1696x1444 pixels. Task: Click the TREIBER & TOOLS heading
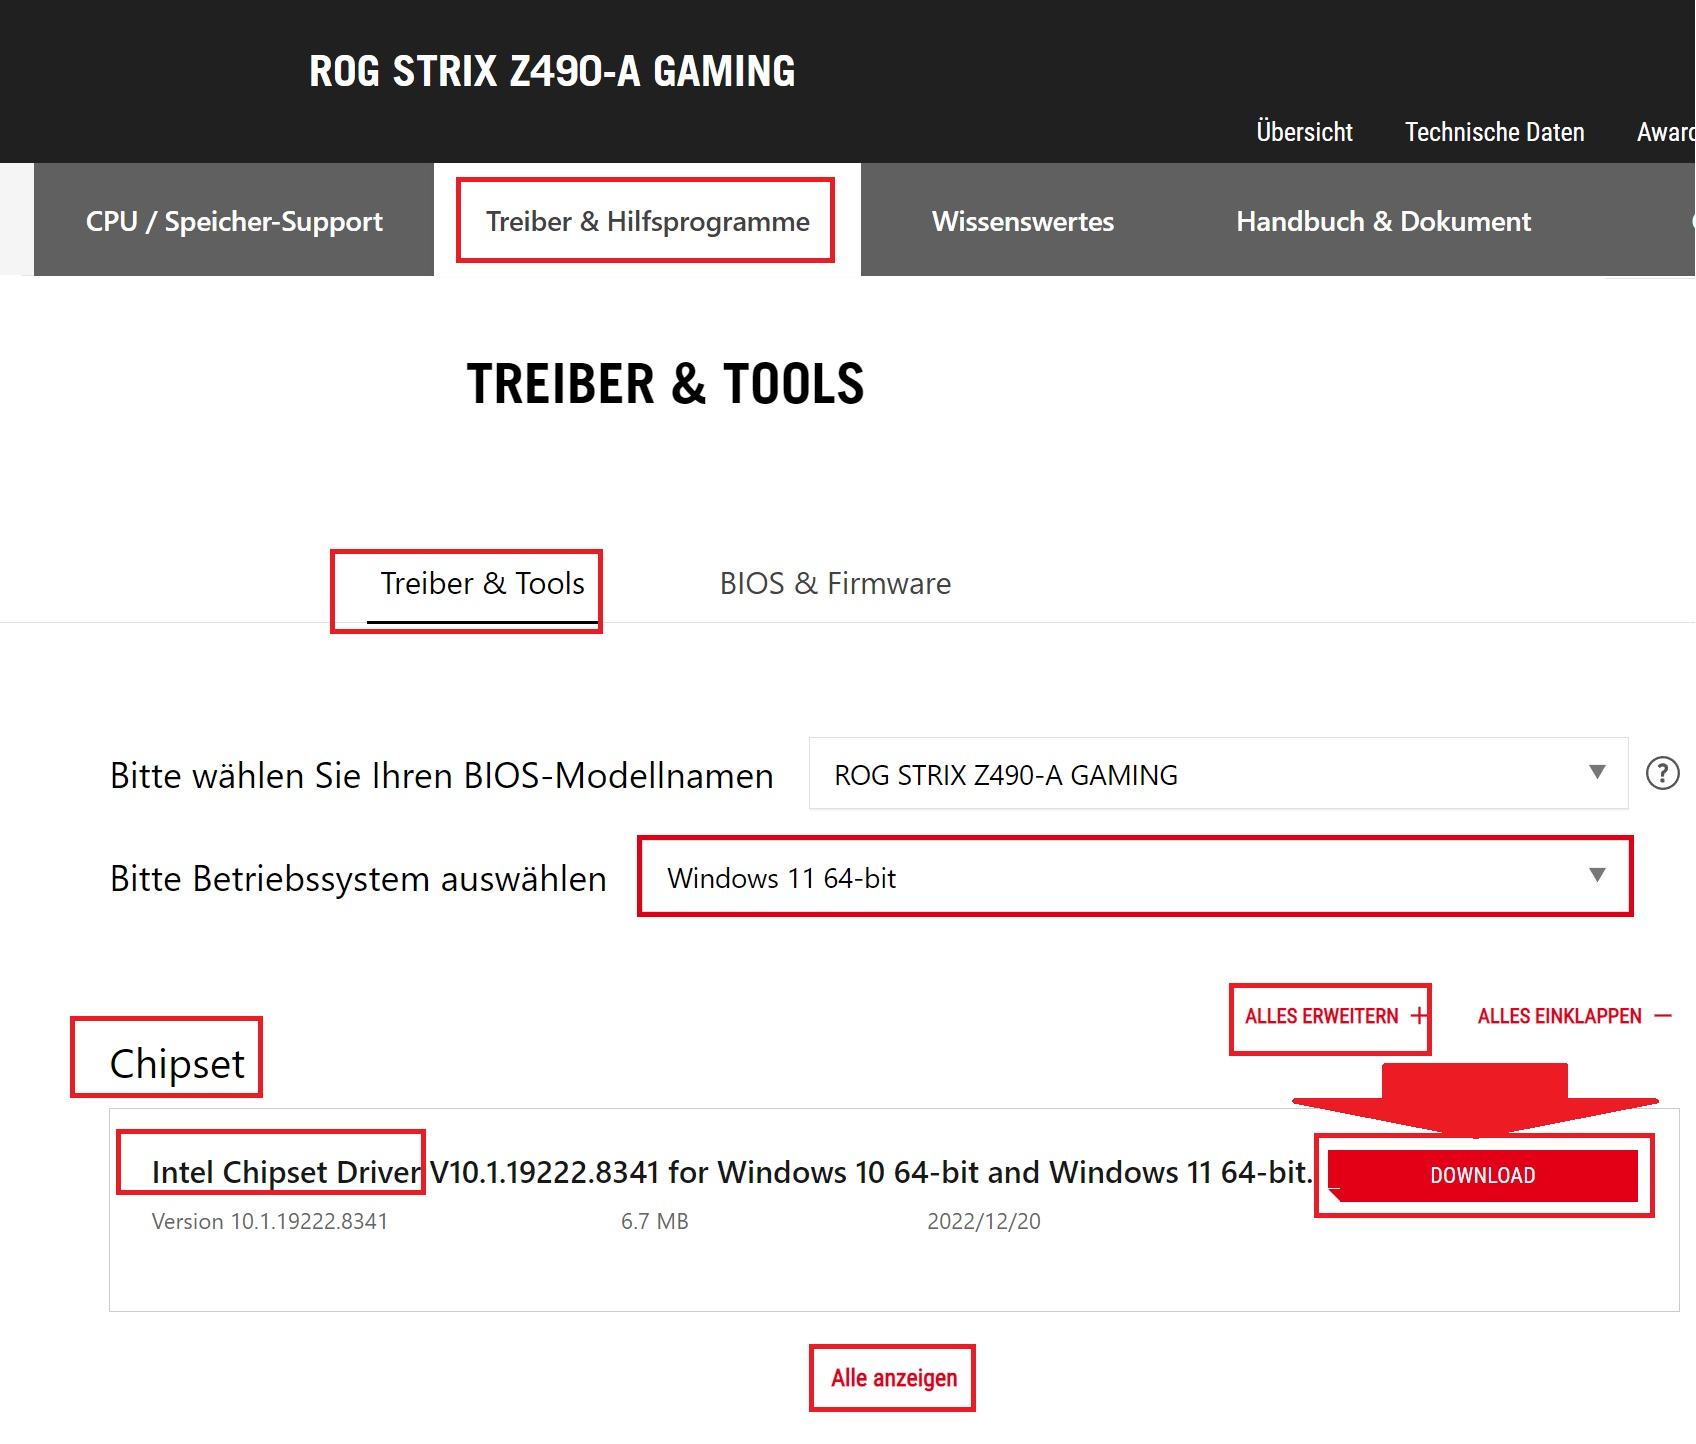point(665,384)
